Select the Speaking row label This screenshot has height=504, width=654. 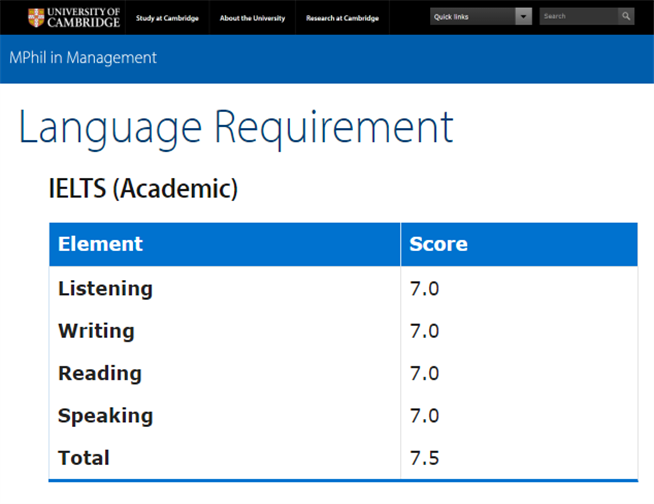point(106,416)
